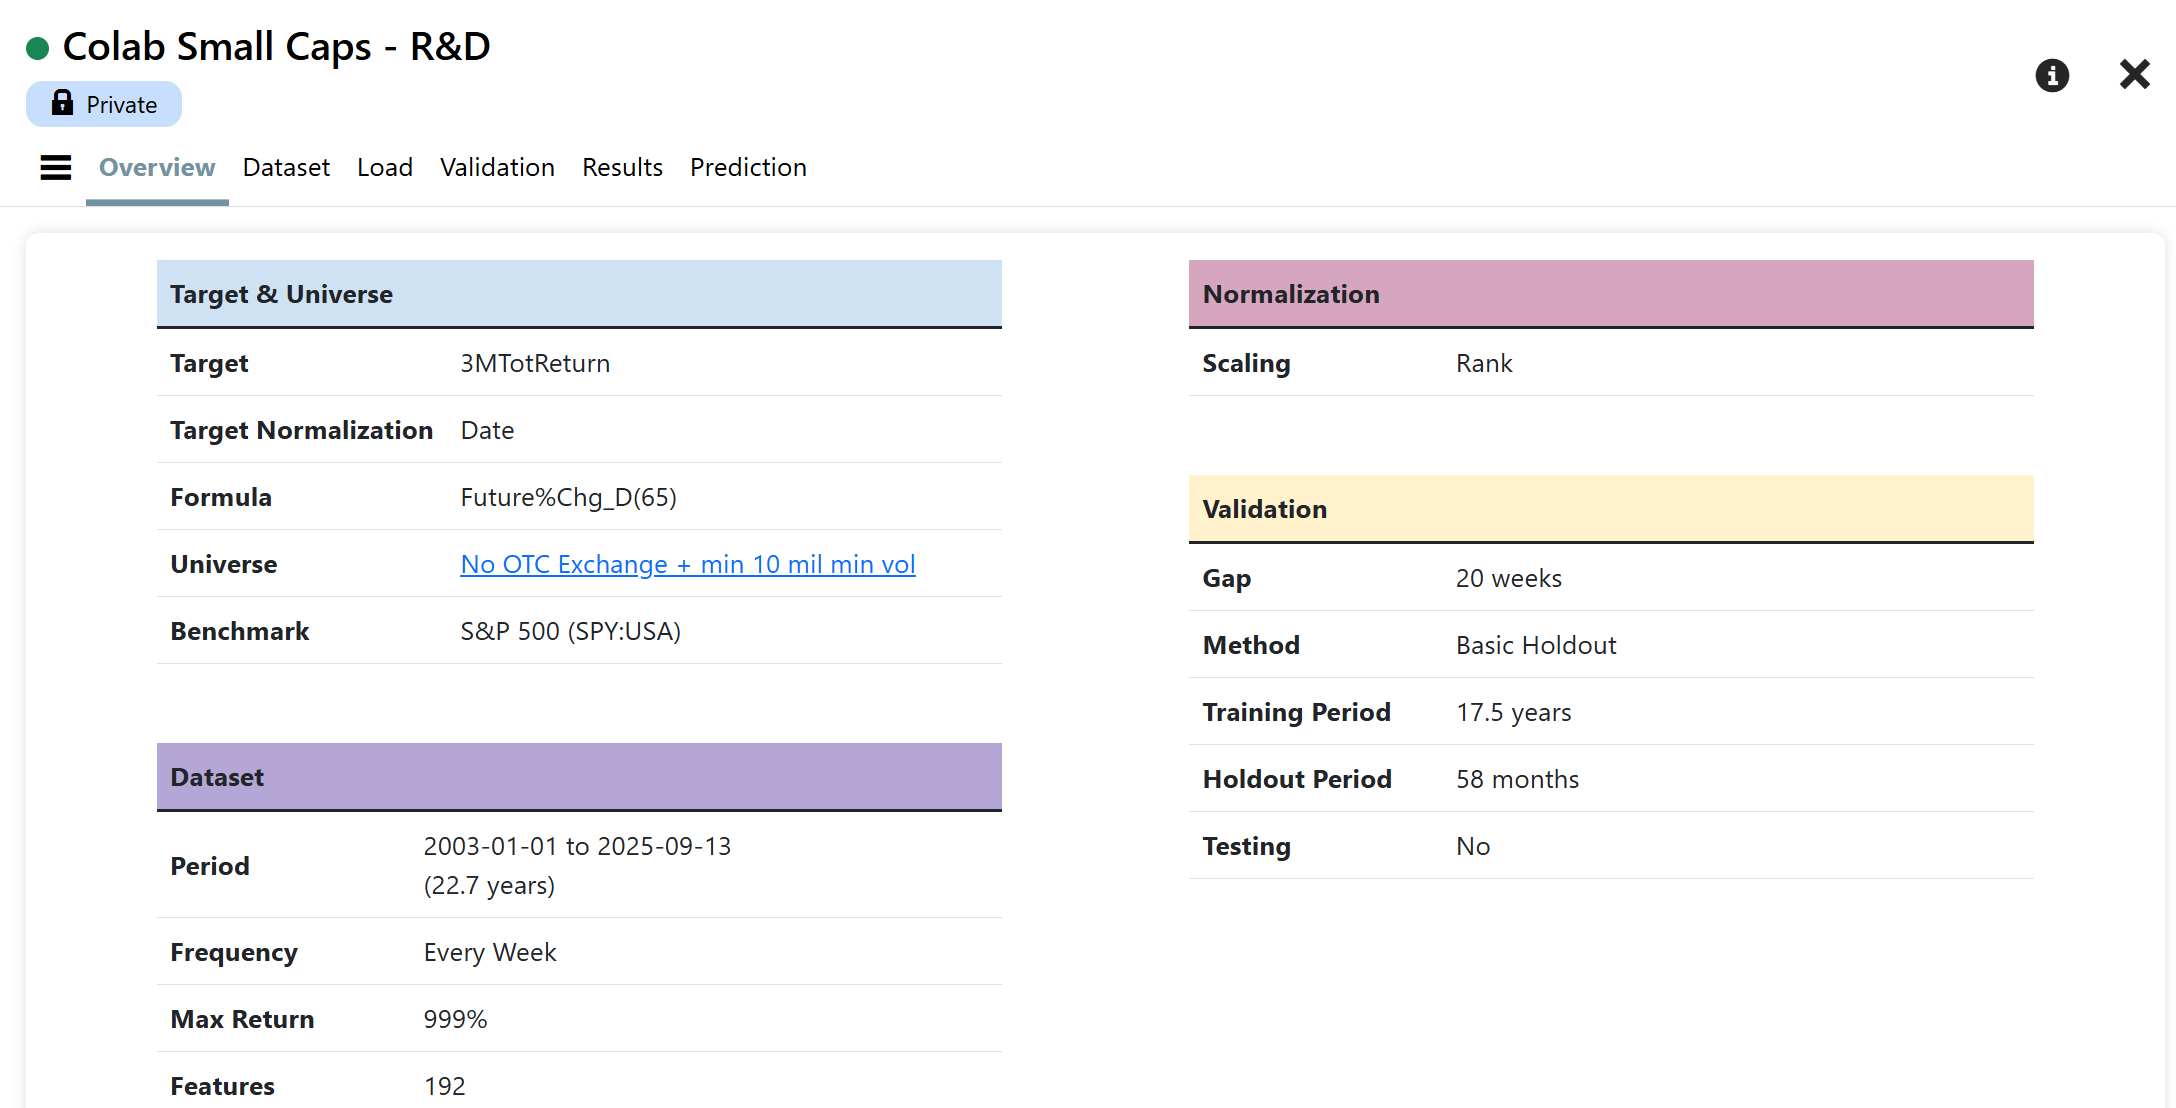Close the panel with X icon
This screenshot has height=1108, width=2176.
2134,74
